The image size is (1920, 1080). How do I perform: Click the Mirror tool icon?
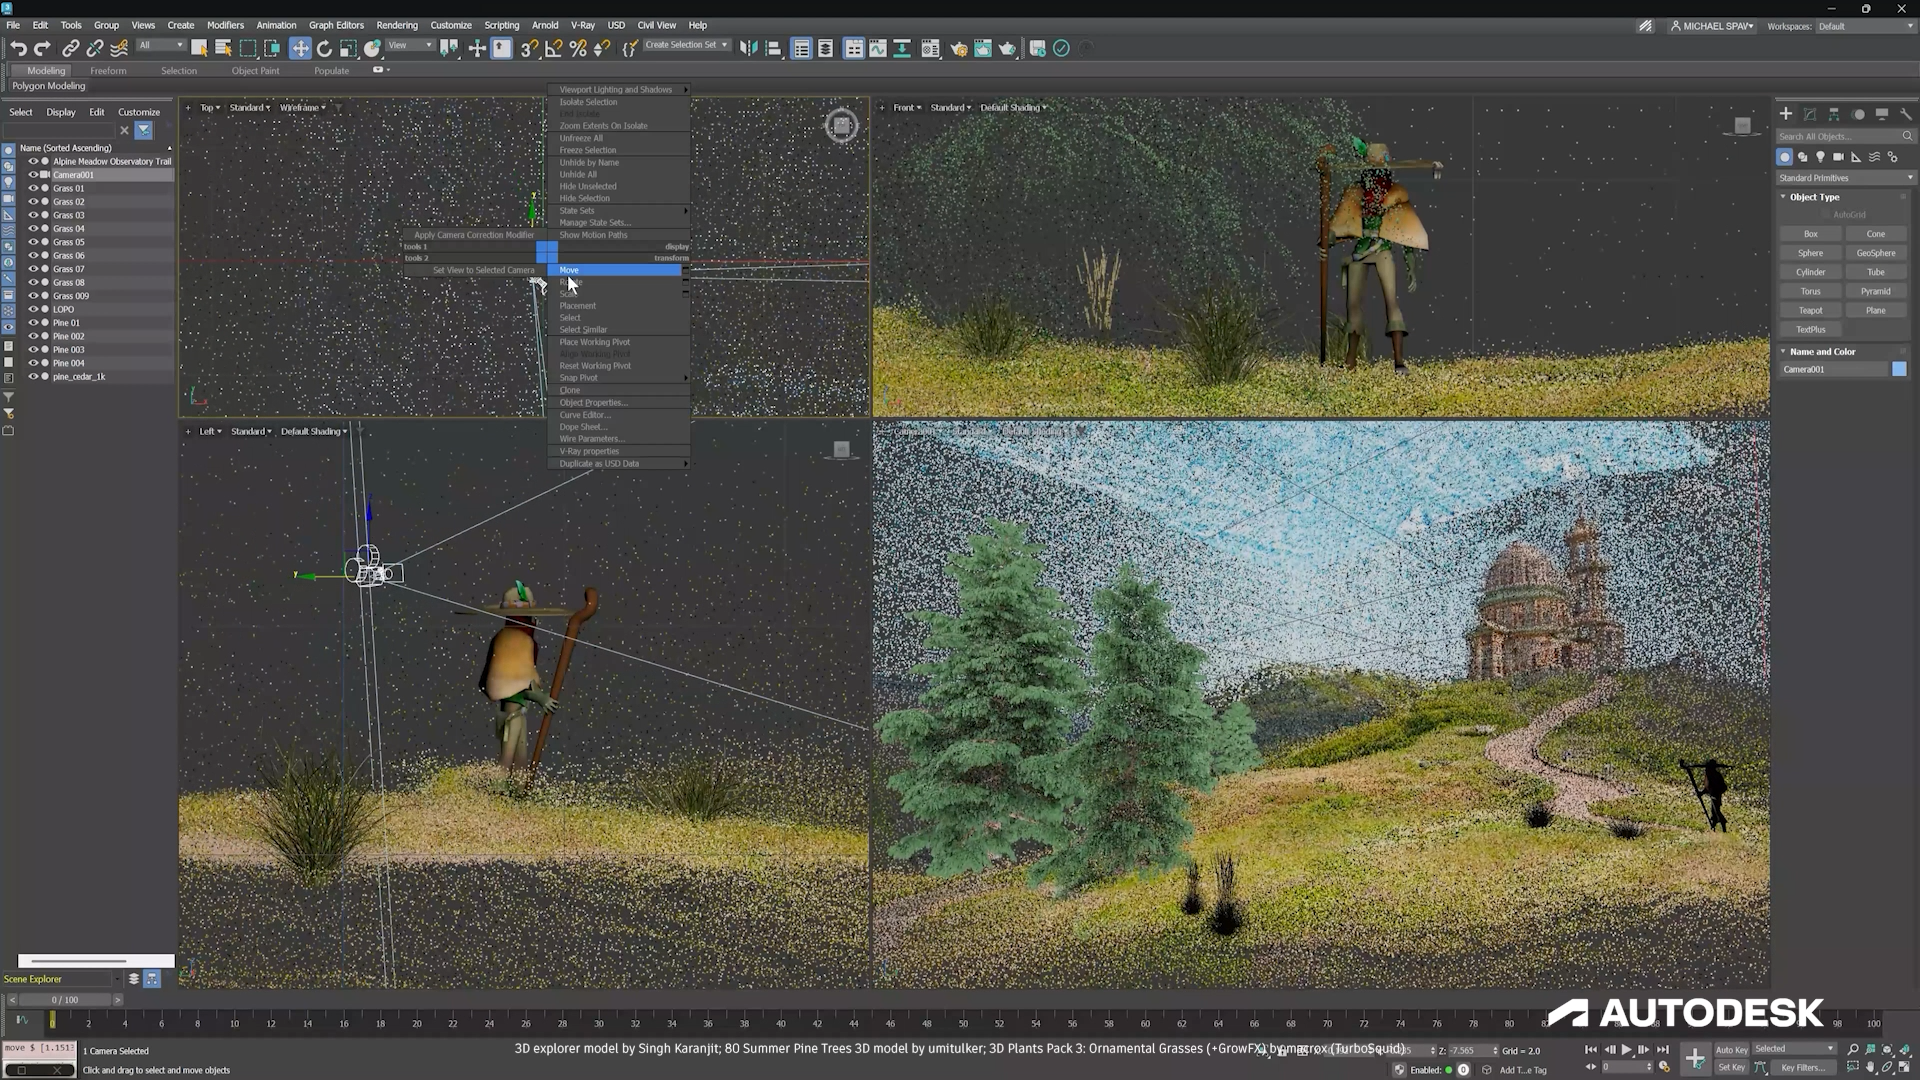click(748, 48)
